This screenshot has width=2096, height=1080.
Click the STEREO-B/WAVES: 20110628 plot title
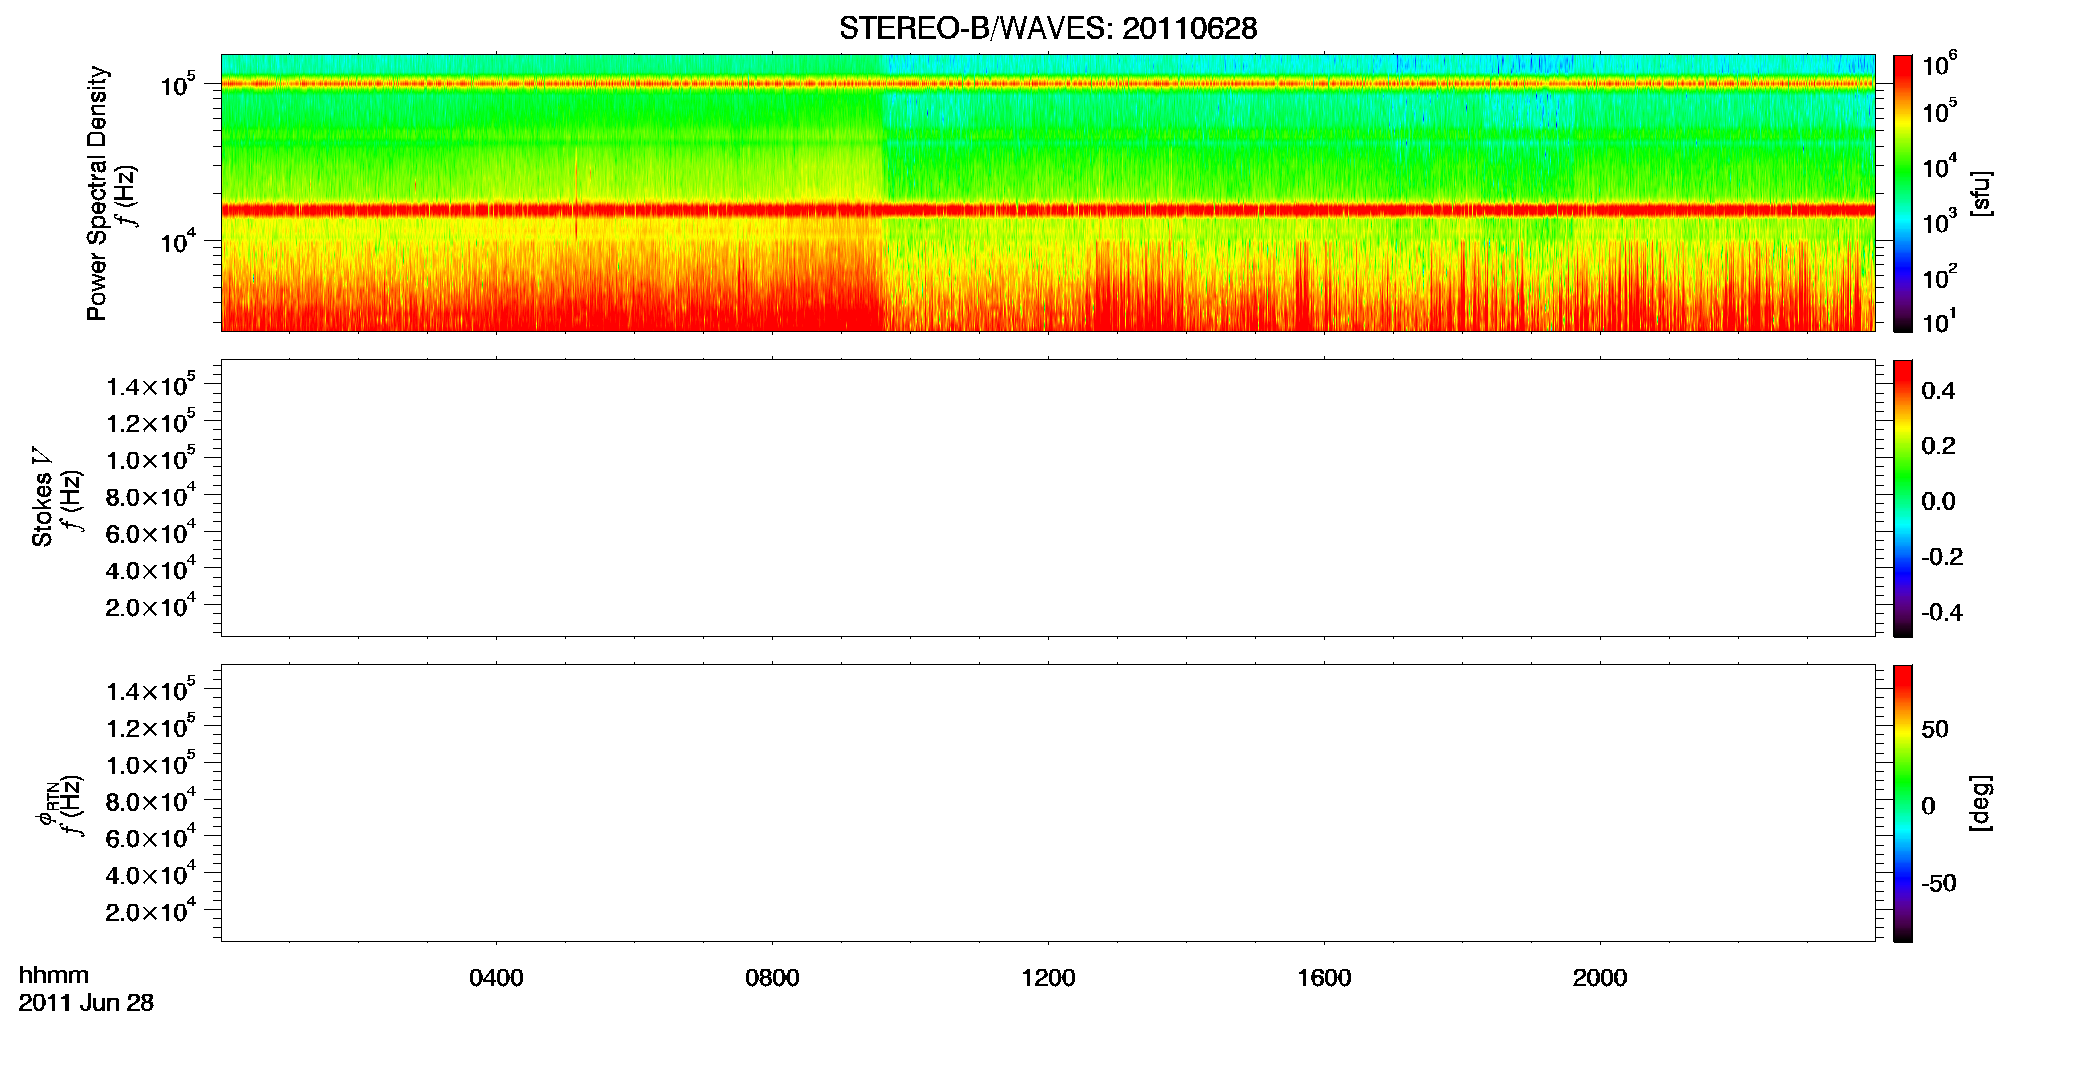coord(1048,28)
